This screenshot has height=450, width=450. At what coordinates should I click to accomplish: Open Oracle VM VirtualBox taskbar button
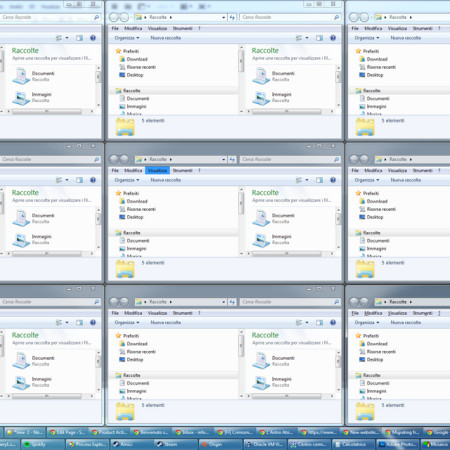point(265,444)
